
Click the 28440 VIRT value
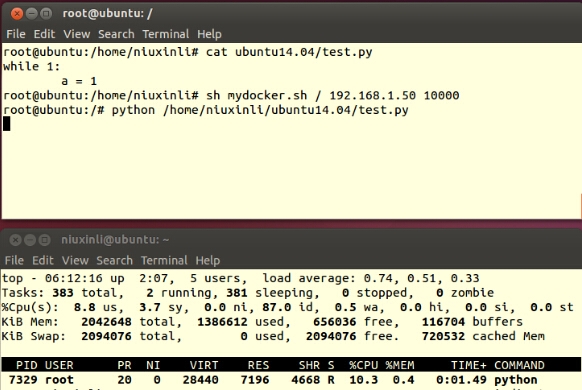click(x=200, y=380)
